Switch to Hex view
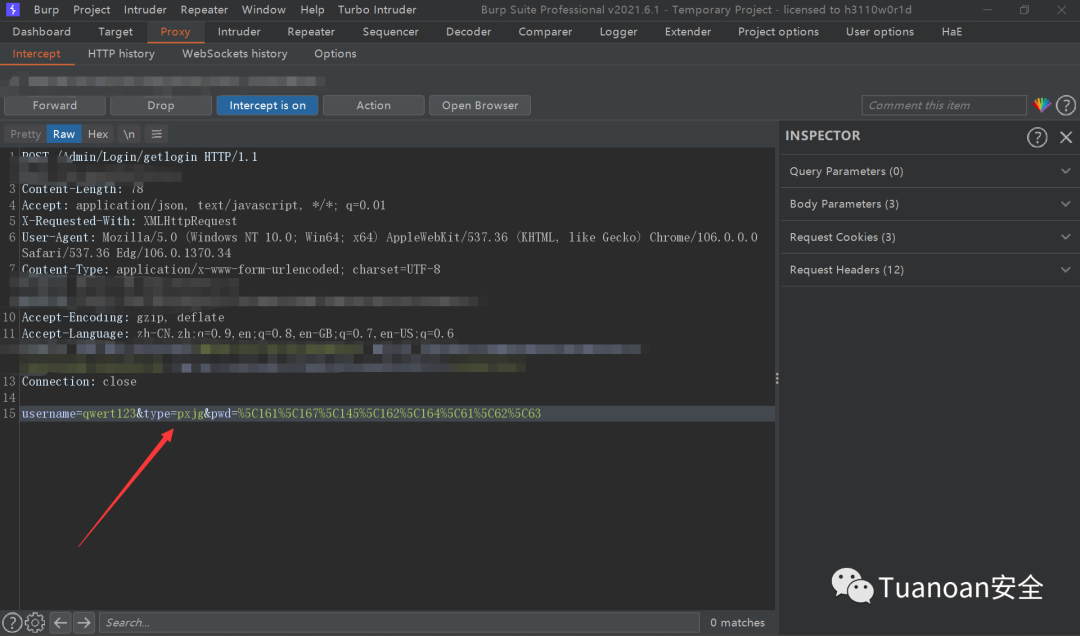This screenshot has width=1080, height=636. 98,134
